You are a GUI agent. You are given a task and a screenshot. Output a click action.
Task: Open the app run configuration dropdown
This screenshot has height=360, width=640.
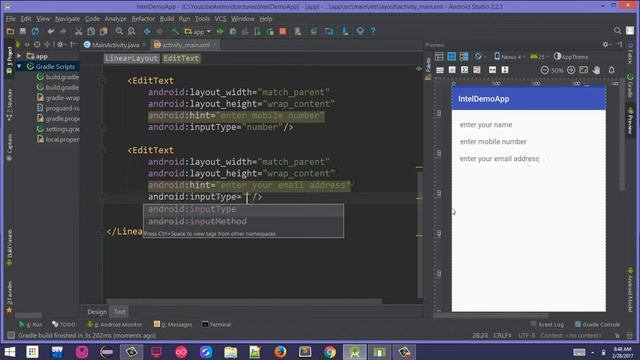(198, 31)
